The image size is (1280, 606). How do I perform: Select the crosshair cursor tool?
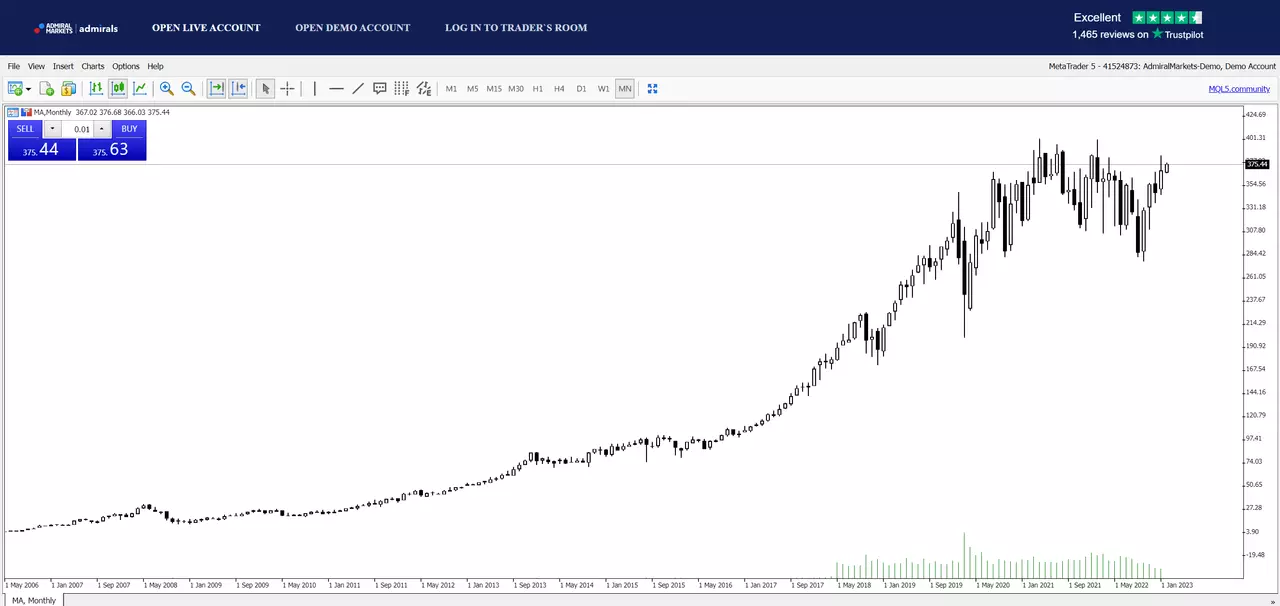pos(287,89)
